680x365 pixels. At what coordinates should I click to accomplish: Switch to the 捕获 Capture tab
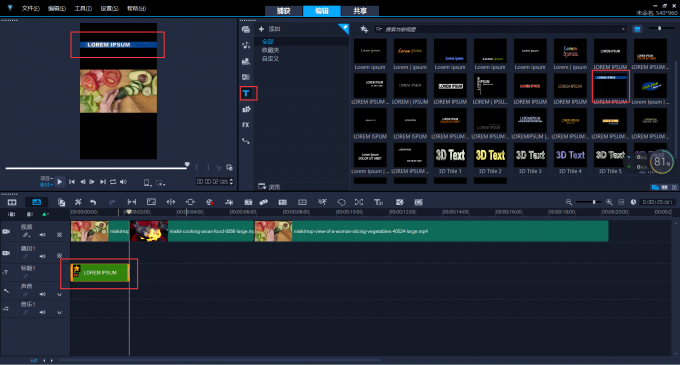pos(283,11)
